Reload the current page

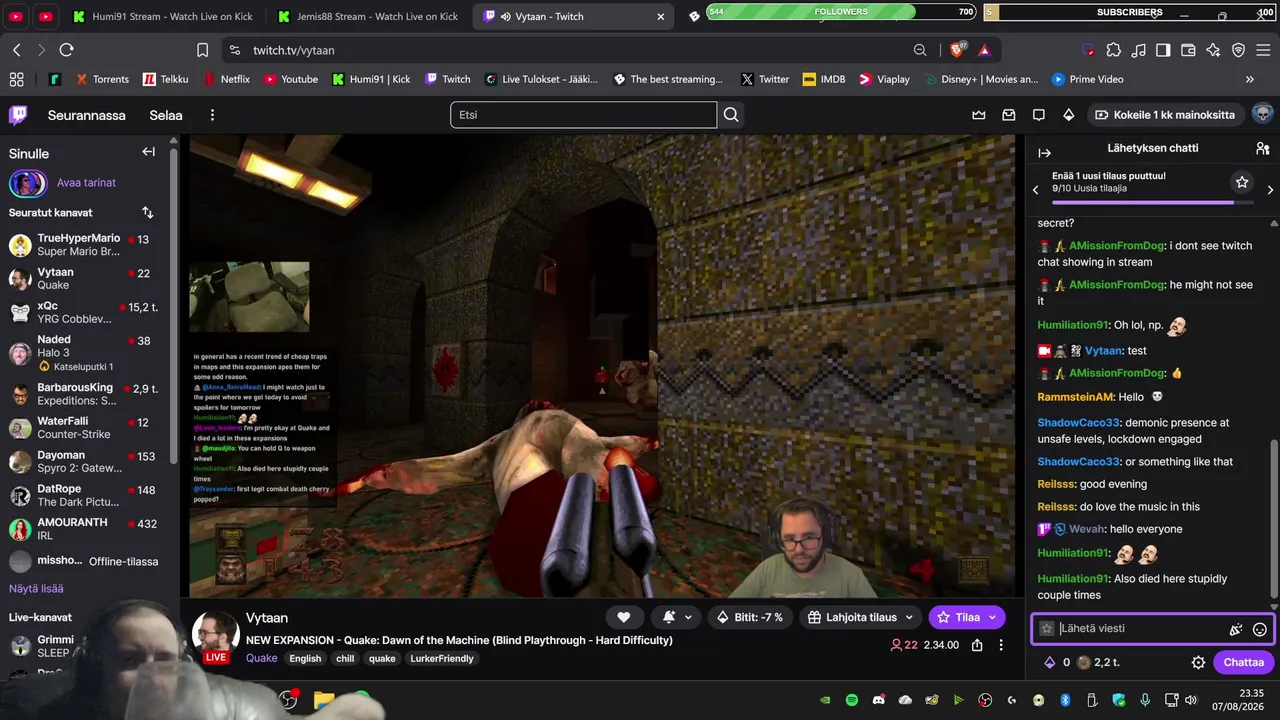[x=67, y=50]
